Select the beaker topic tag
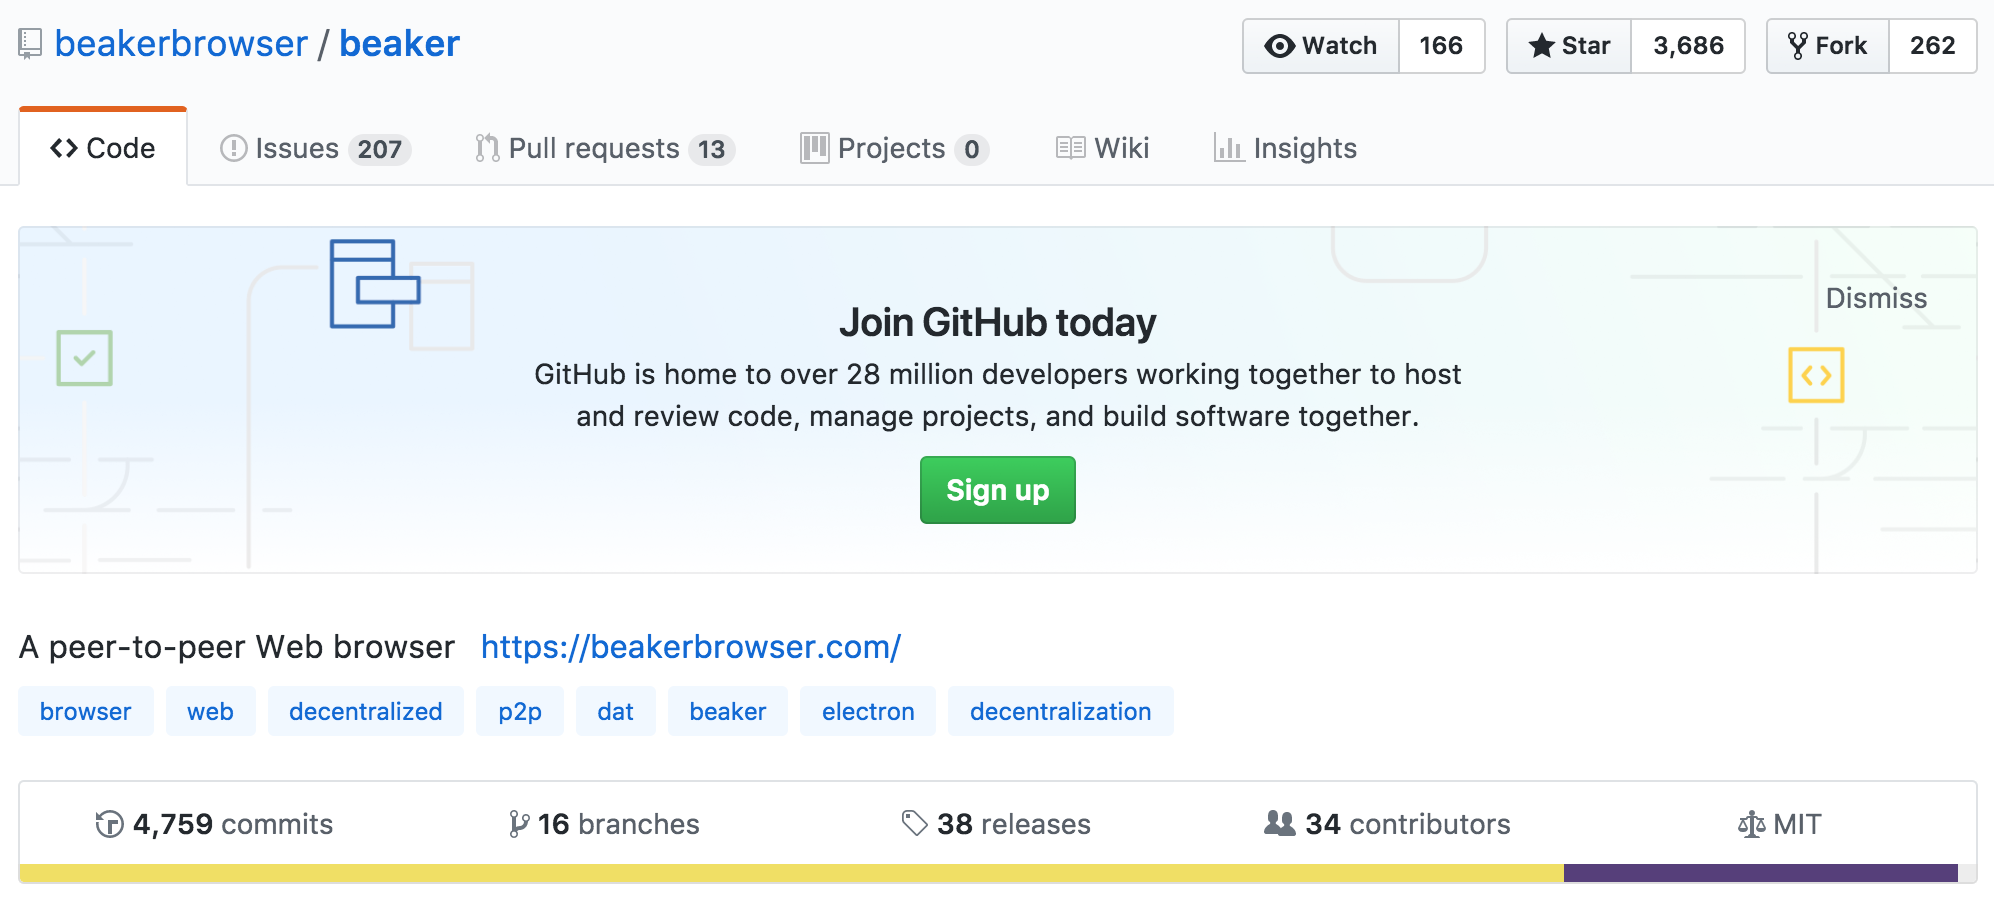Image resolution: width=1994 pixels, height=908 pixels. pyautogui.click(x=728, y=711)
